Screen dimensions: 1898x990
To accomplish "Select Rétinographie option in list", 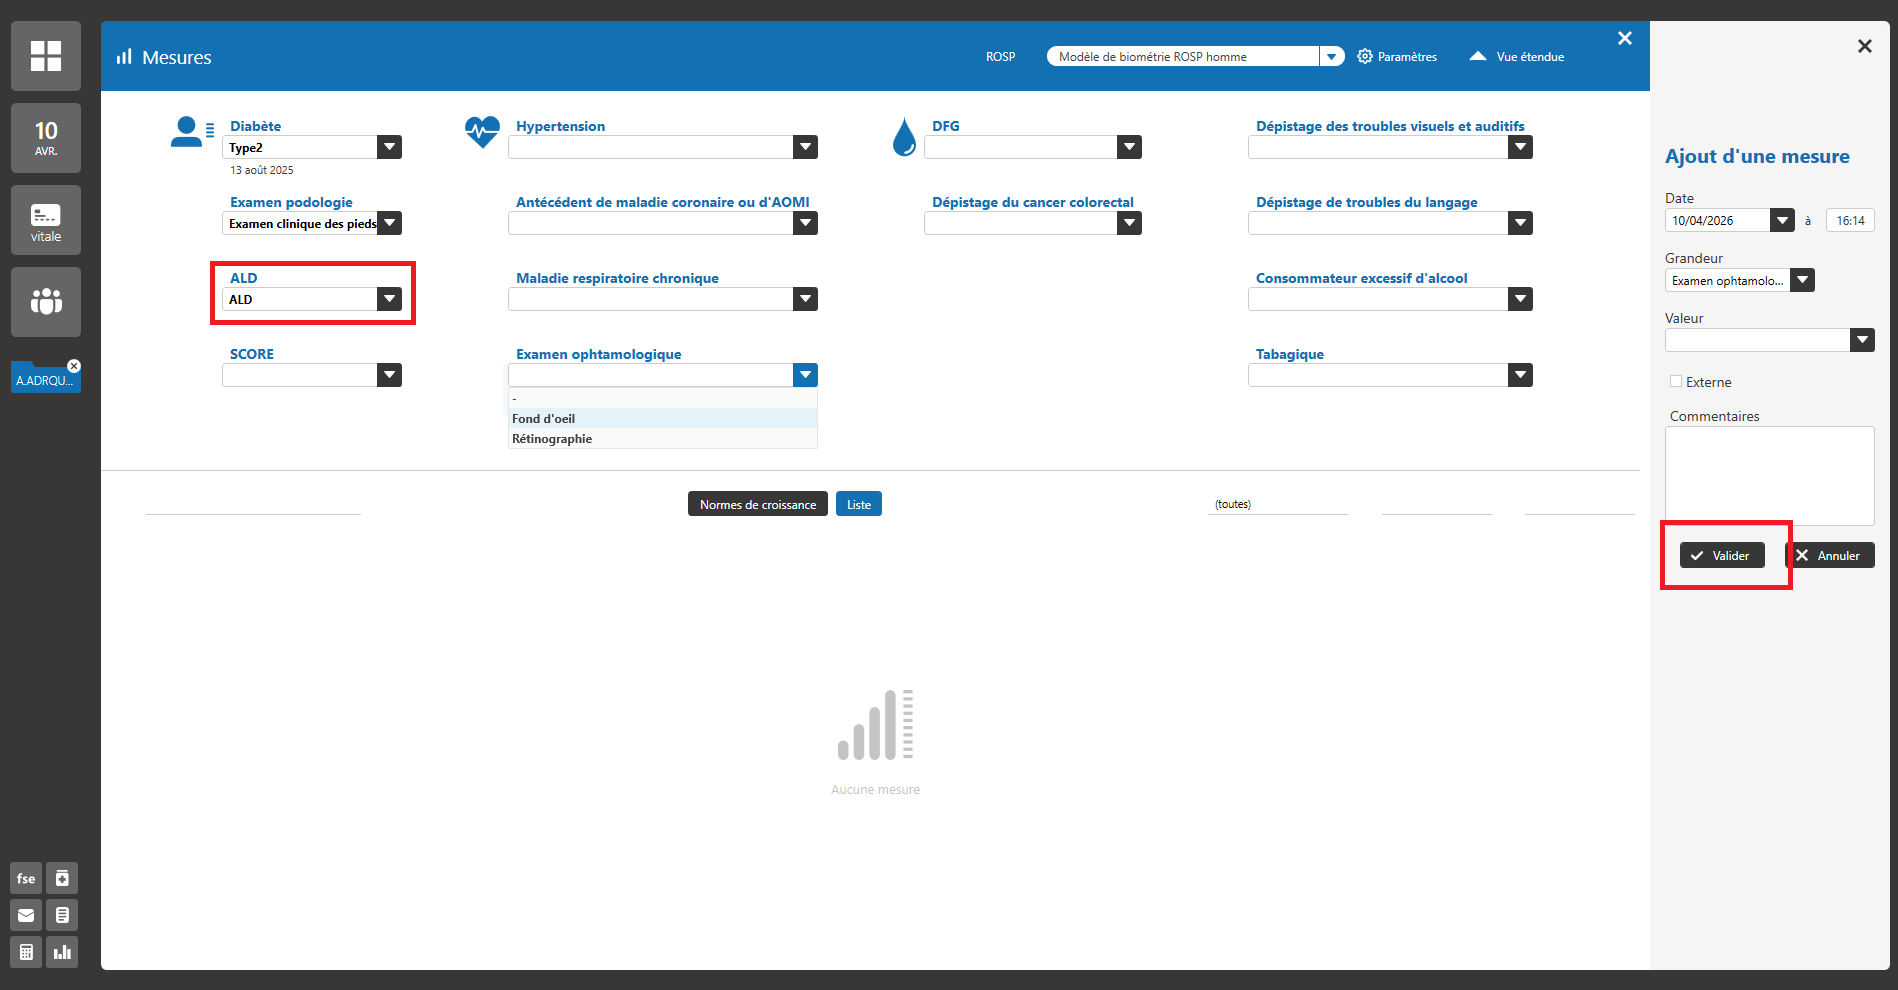I will pyautogui.click(x=552, y=439).
